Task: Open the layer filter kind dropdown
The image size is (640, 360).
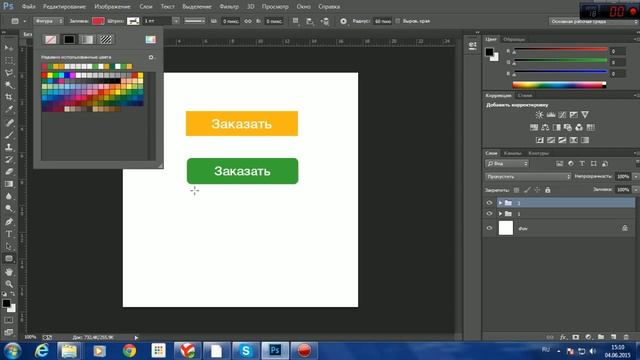Action: click(507, 164)
